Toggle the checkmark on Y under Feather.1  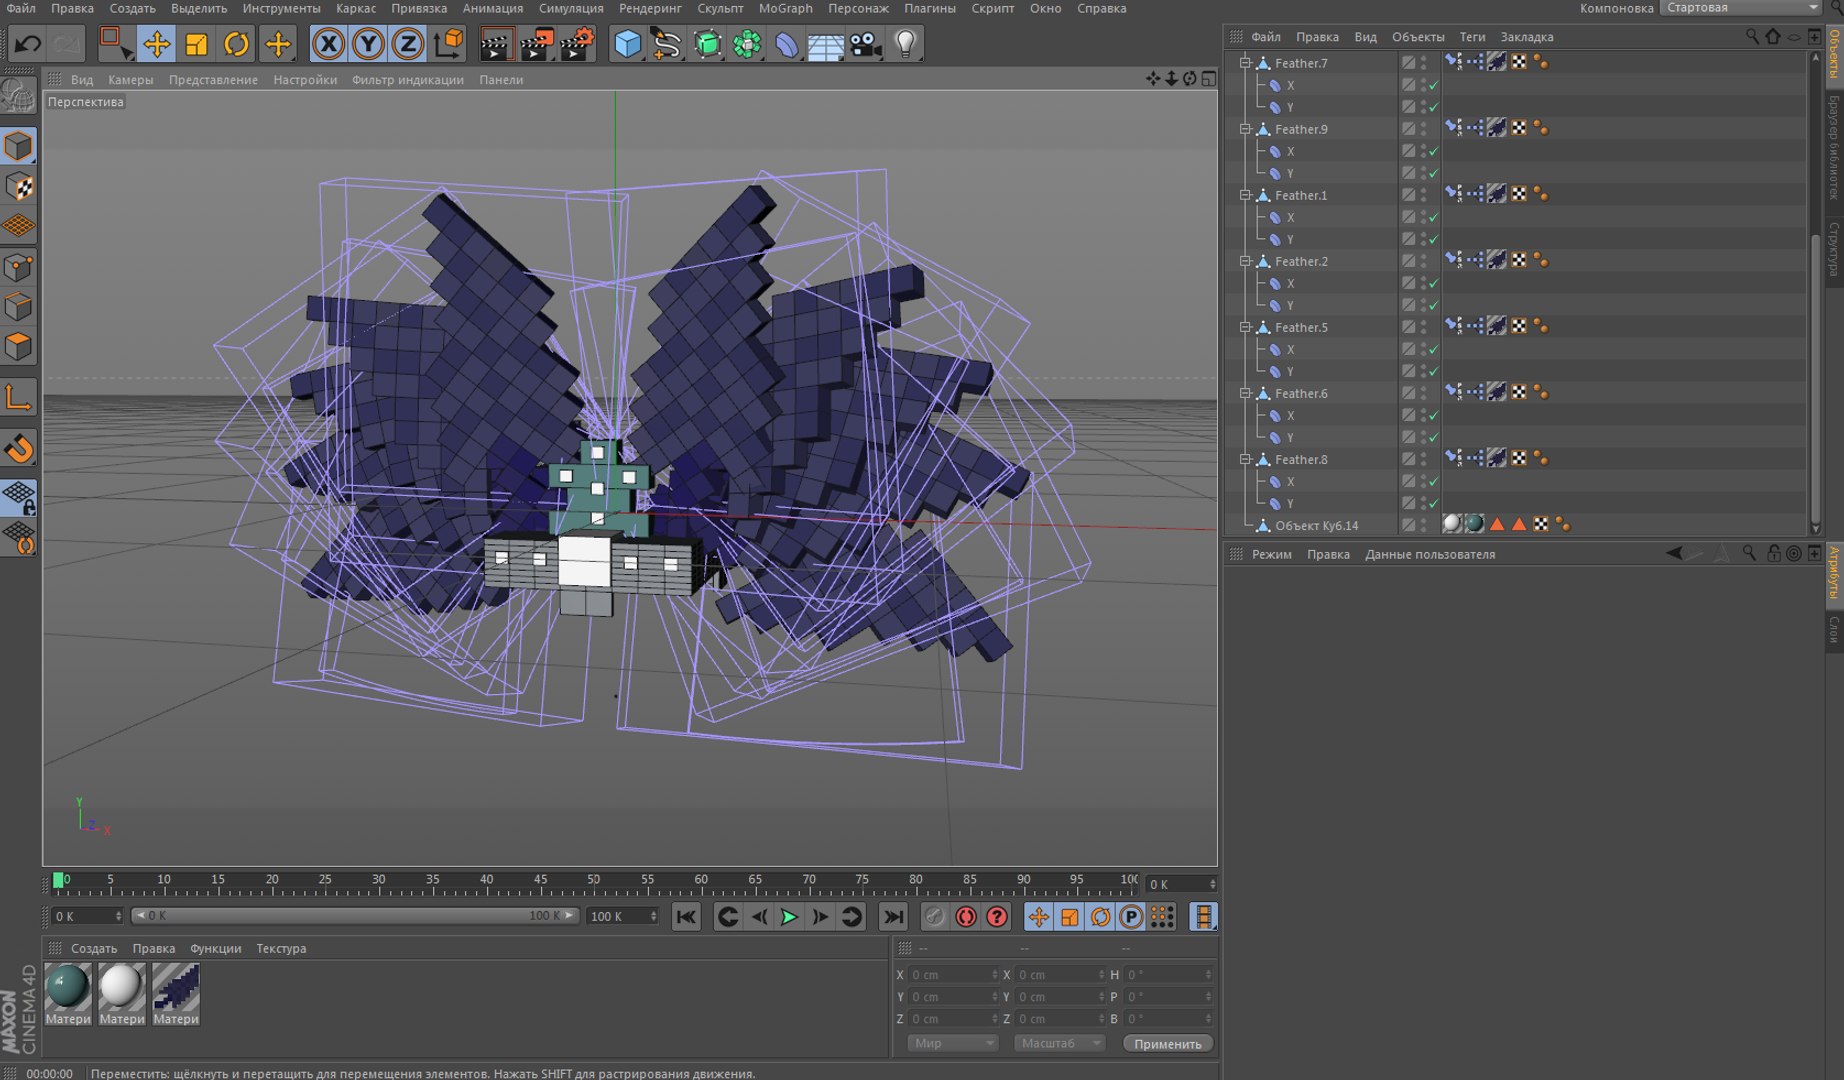click(x=1433, y=240)
